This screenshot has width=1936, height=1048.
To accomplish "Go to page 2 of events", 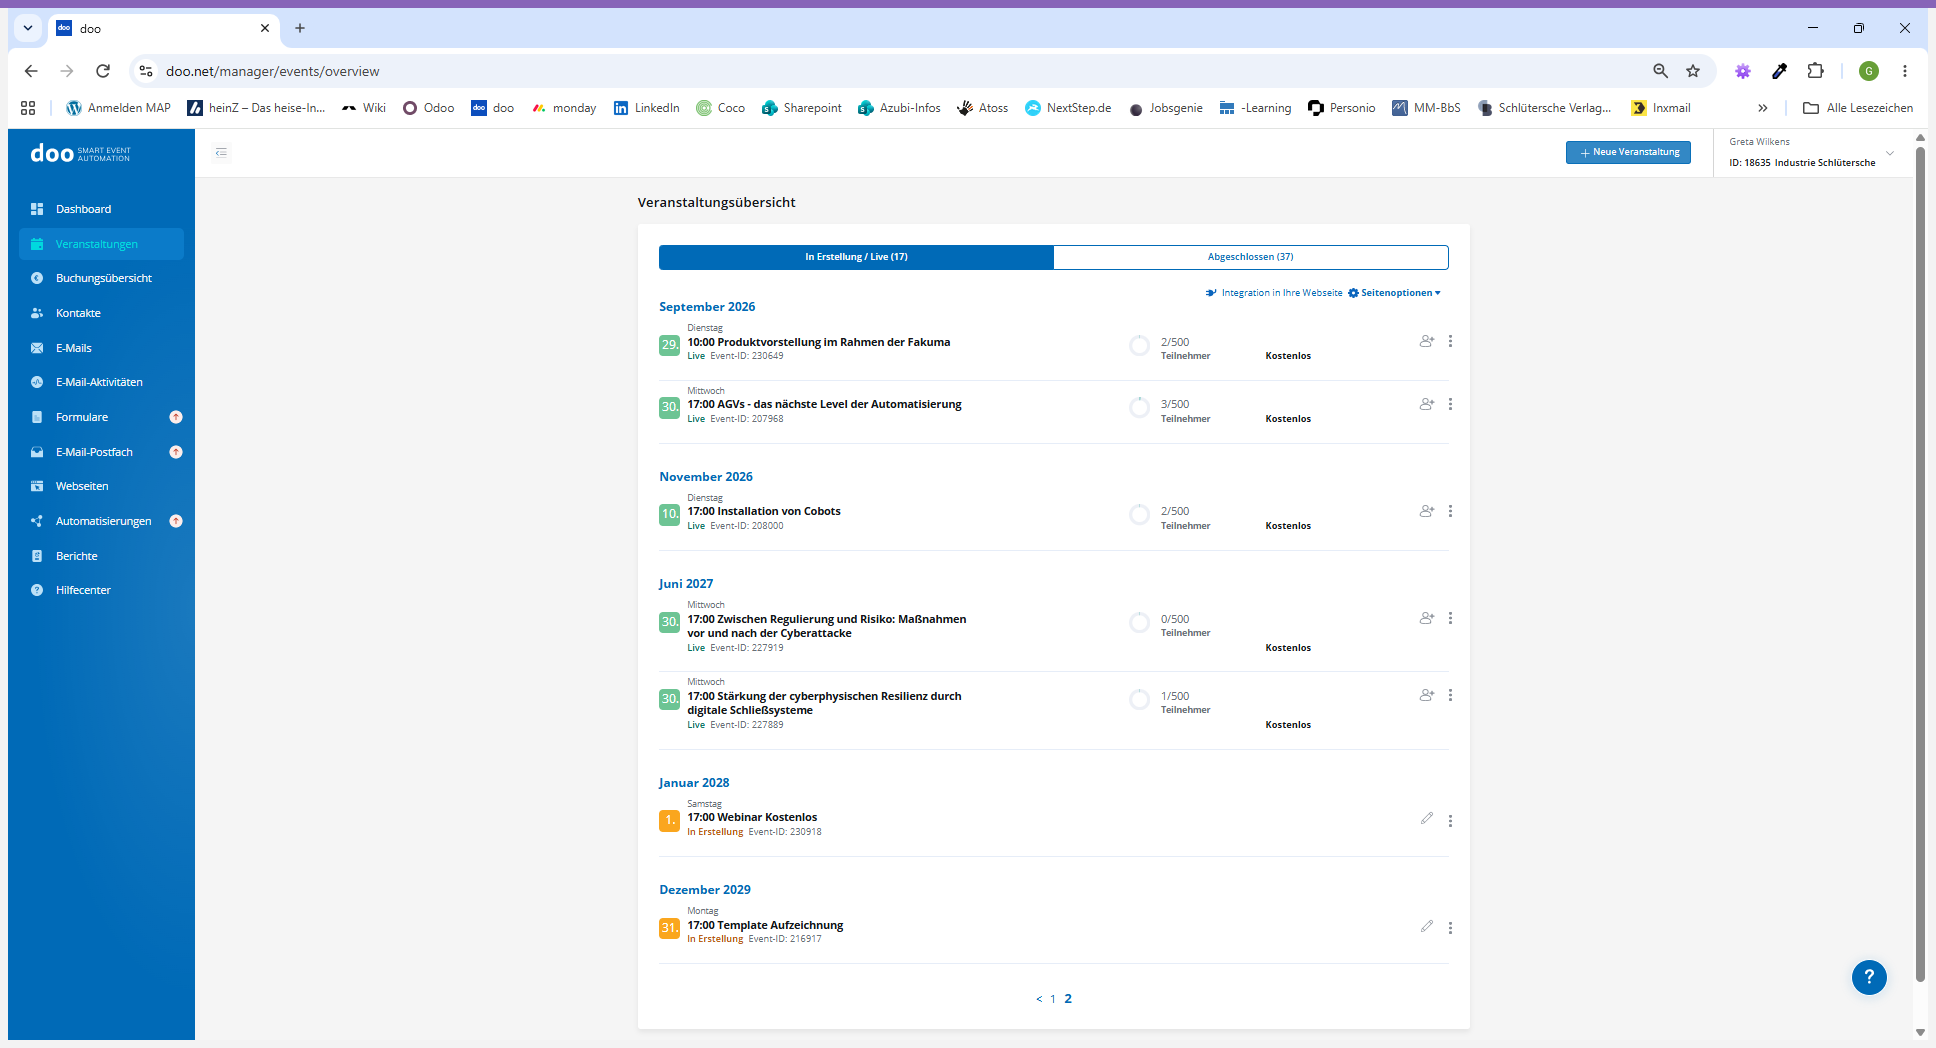I will [1068, 999].
